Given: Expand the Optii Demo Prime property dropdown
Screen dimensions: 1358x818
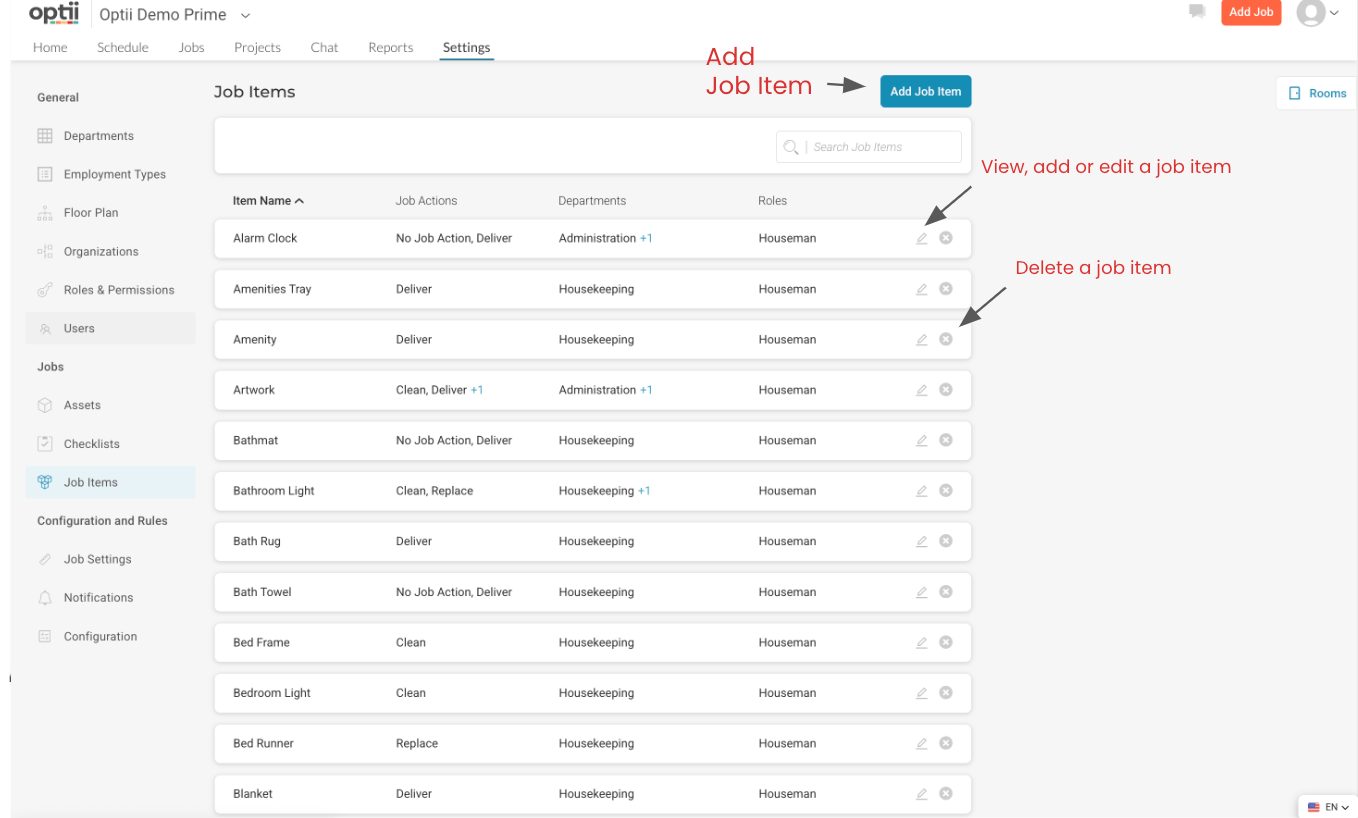Looking at the screenshot, I should pos(246,15).
